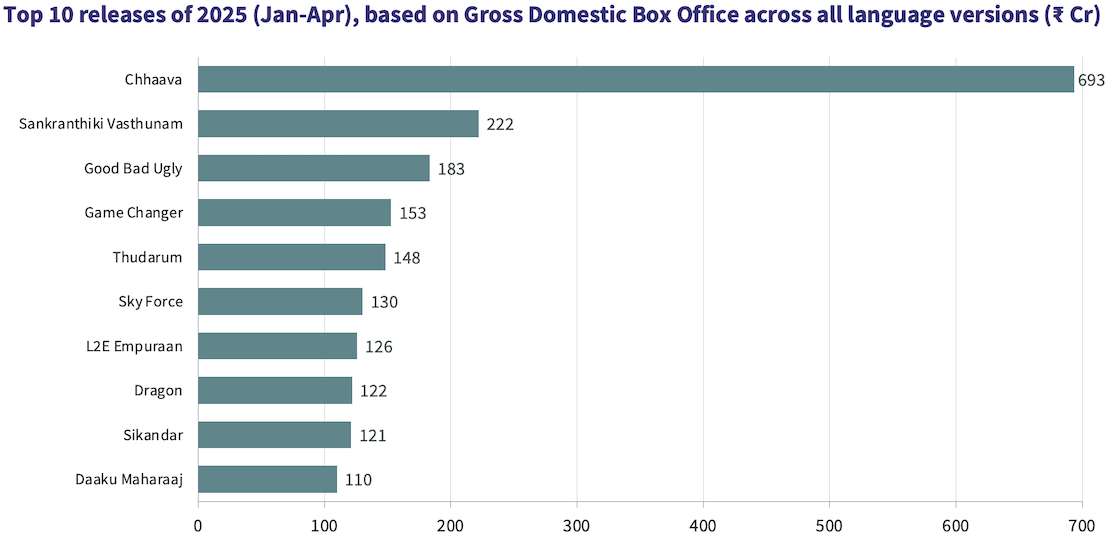Click the Thudarum bar
1110x537 pixels.
click(x=292, y=257)
